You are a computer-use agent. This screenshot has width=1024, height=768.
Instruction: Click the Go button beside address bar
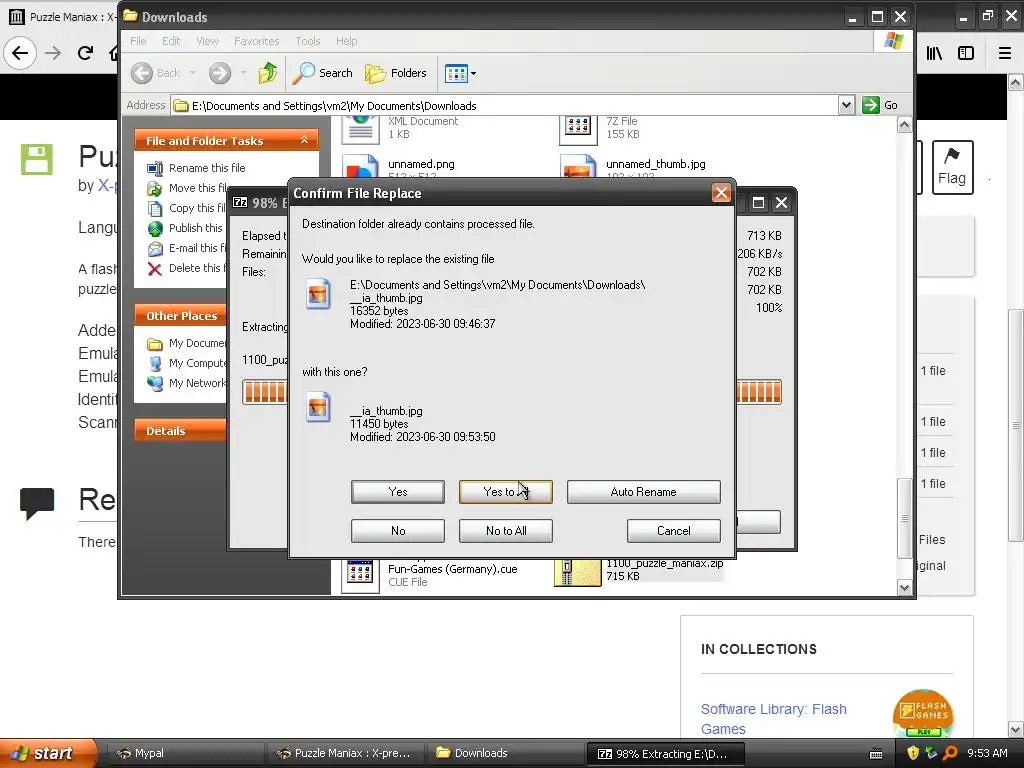pos(880,105)
